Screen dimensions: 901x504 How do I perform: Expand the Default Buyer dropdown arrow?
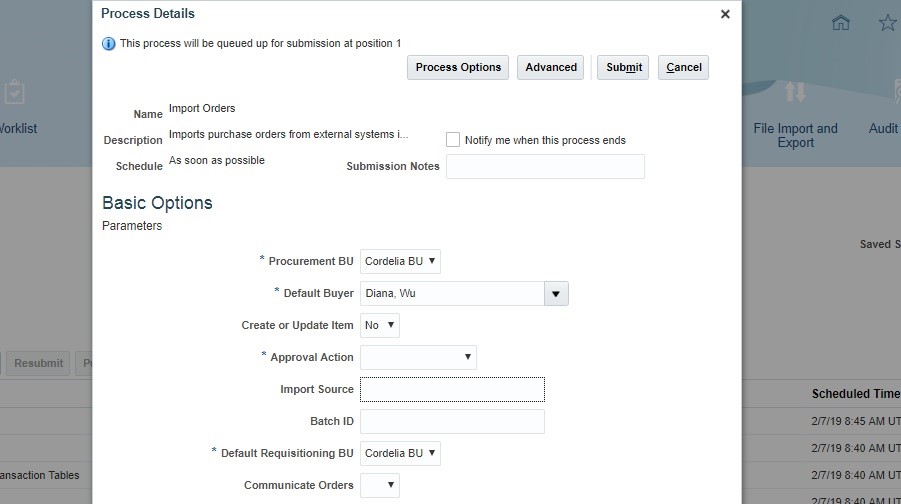point(556,294)
